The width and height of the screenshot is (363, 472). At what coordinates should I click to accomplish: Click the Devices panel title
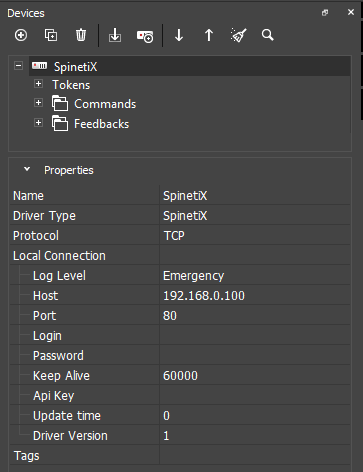[x=26, y=13]
